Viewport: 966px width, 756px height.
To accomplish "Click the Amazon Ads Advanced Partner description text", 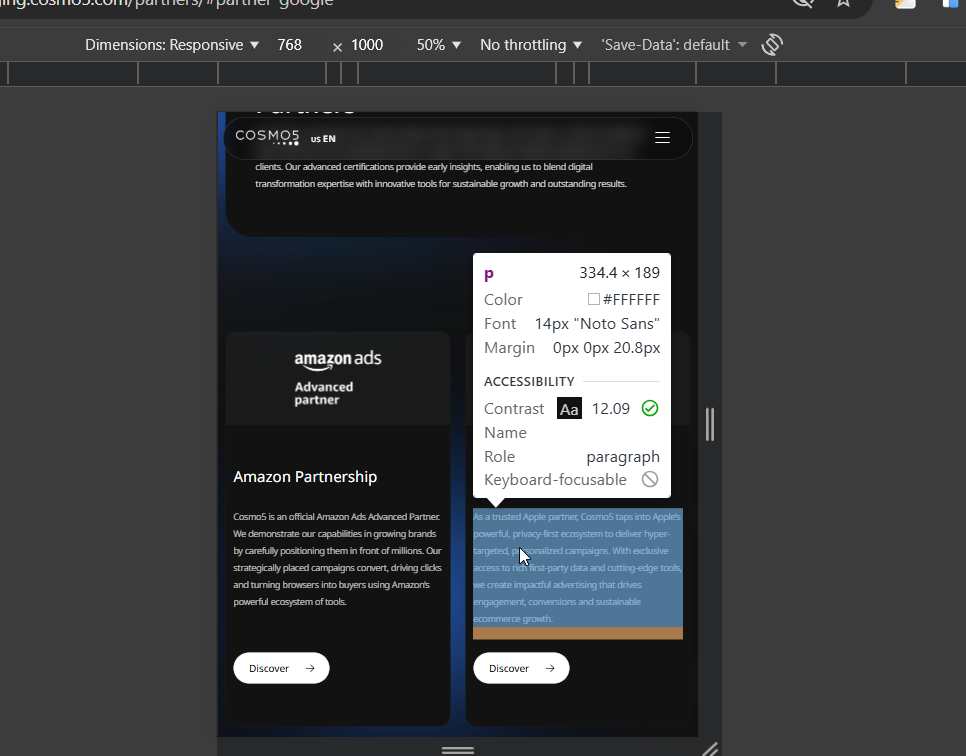I will coord(338,559).
